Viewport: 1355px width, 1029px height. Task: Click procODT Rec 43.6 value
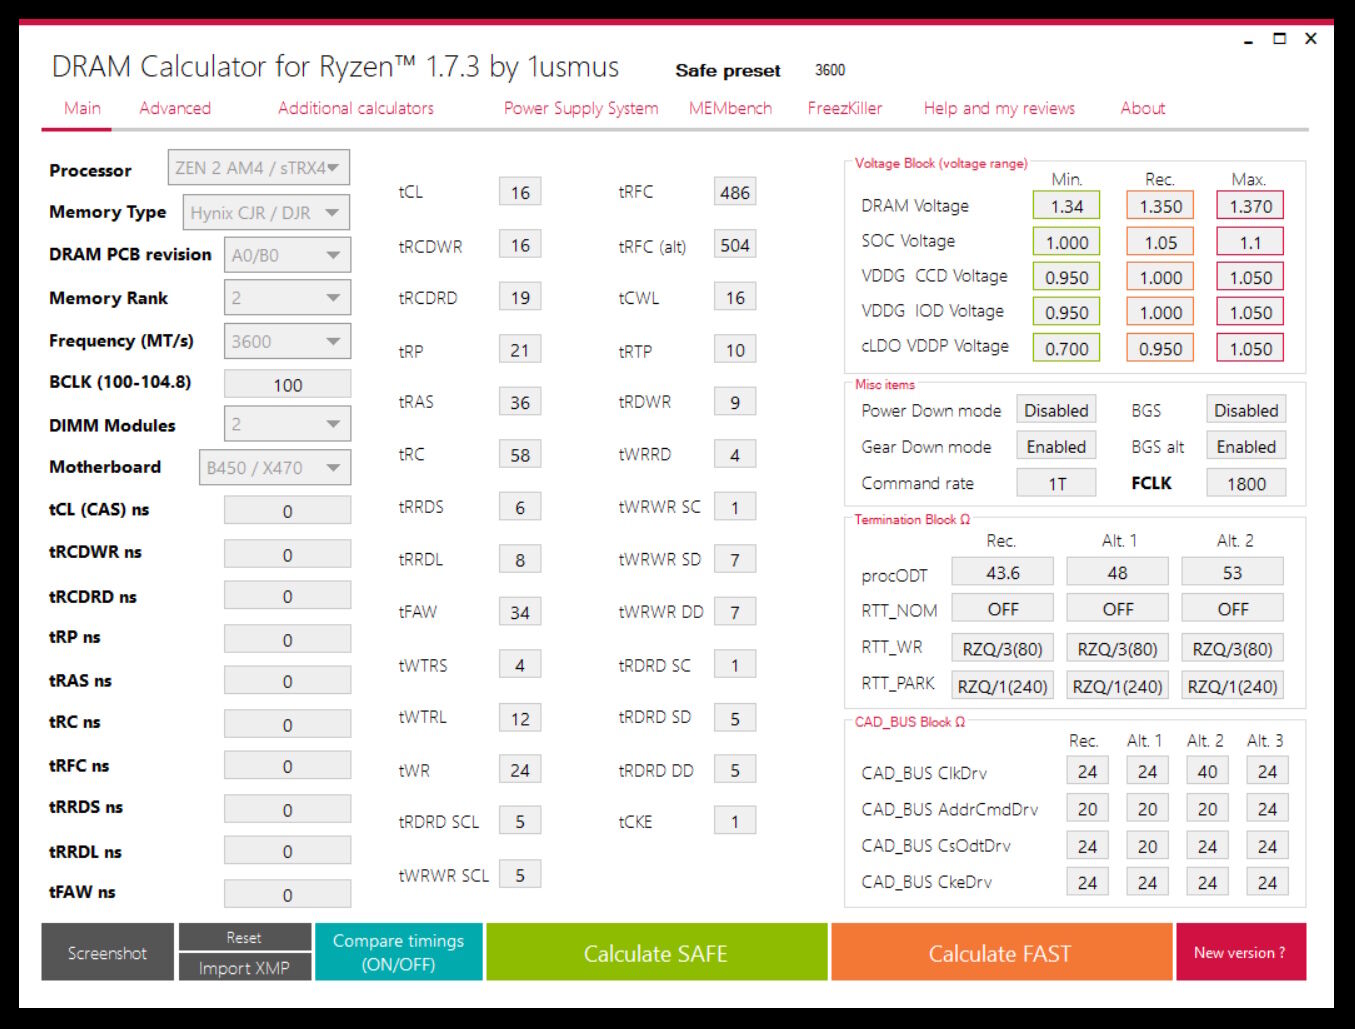point(1002,572)
